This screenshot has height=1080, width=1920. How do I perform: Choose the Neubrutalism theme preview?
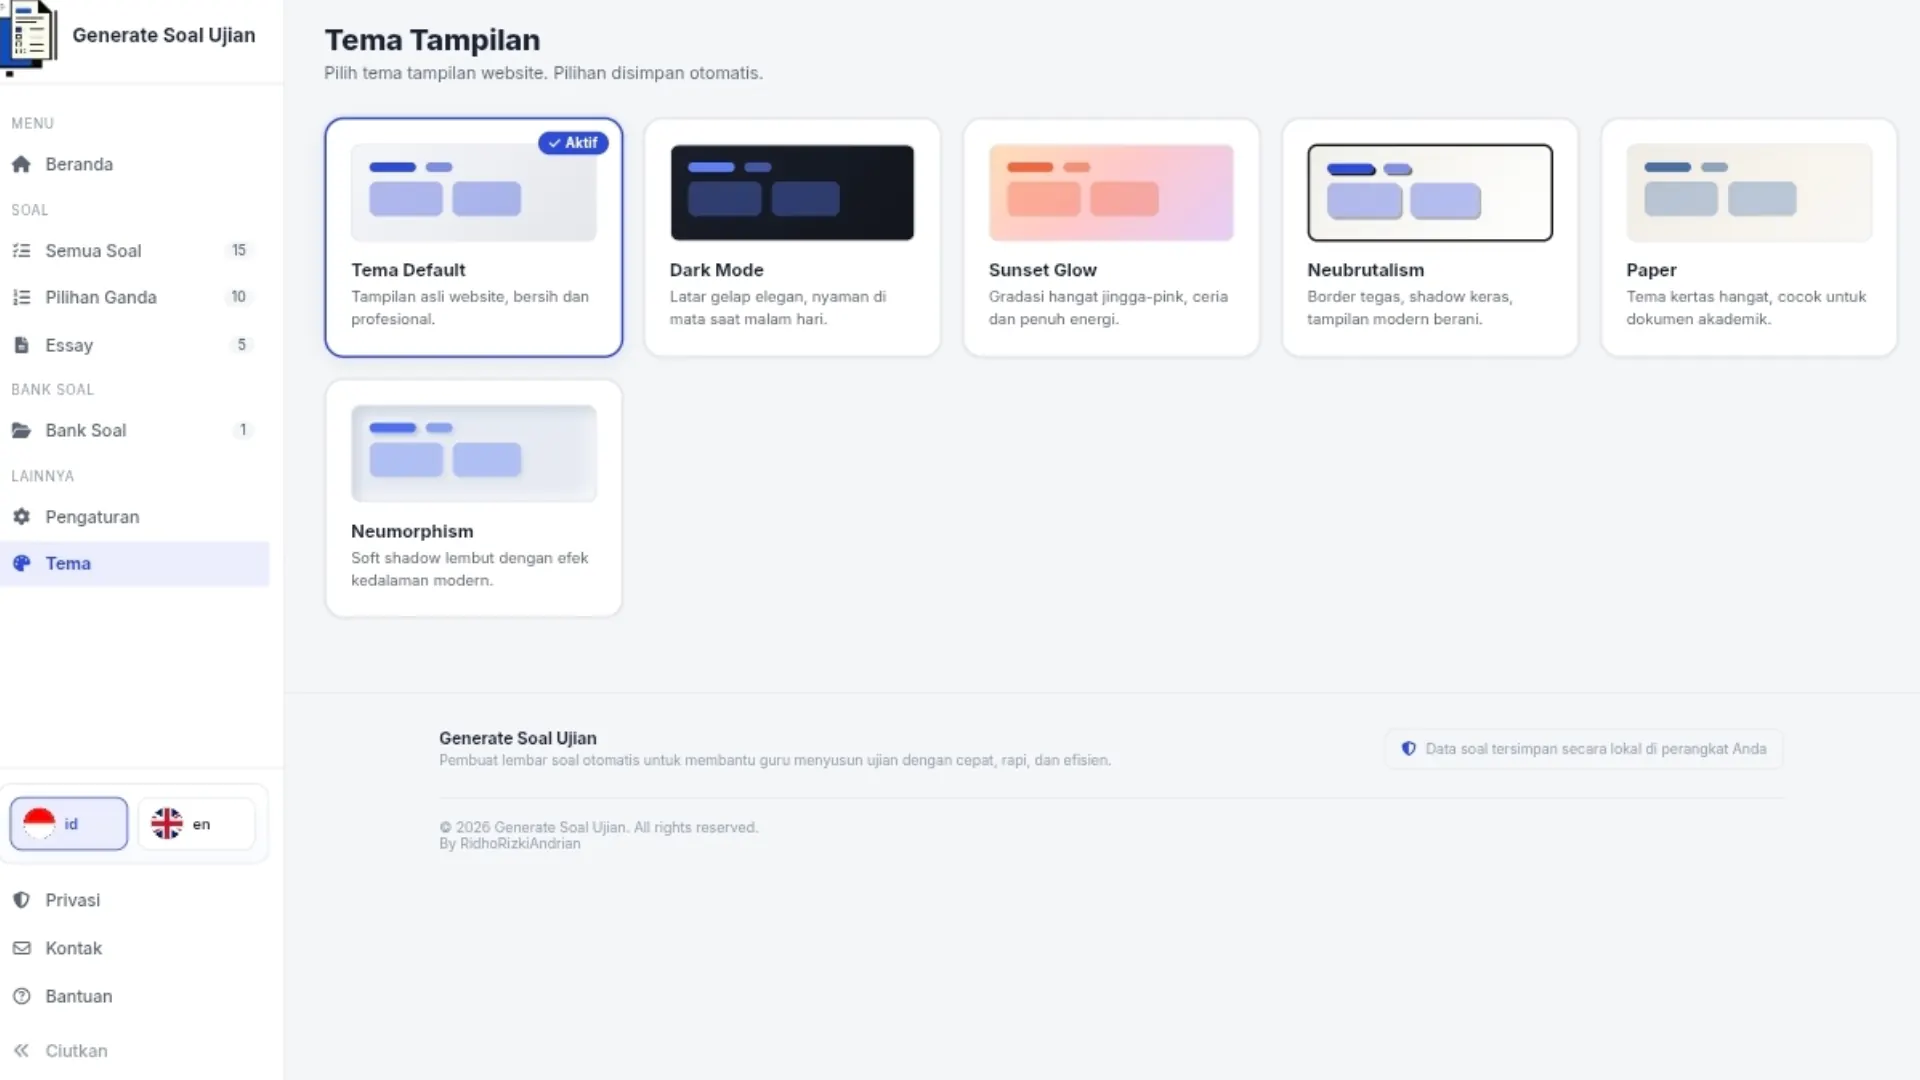(x=1430, y=193)
